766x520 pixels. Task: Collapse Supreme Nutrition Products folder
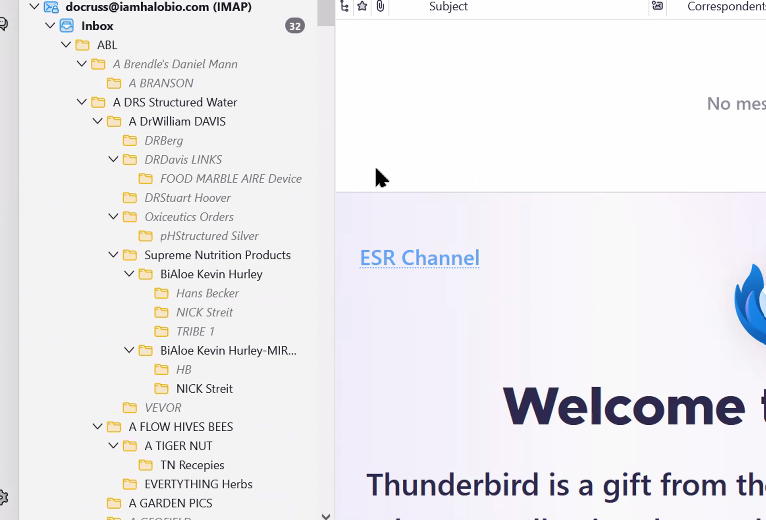pyautogui.click(x=113, y=254)
